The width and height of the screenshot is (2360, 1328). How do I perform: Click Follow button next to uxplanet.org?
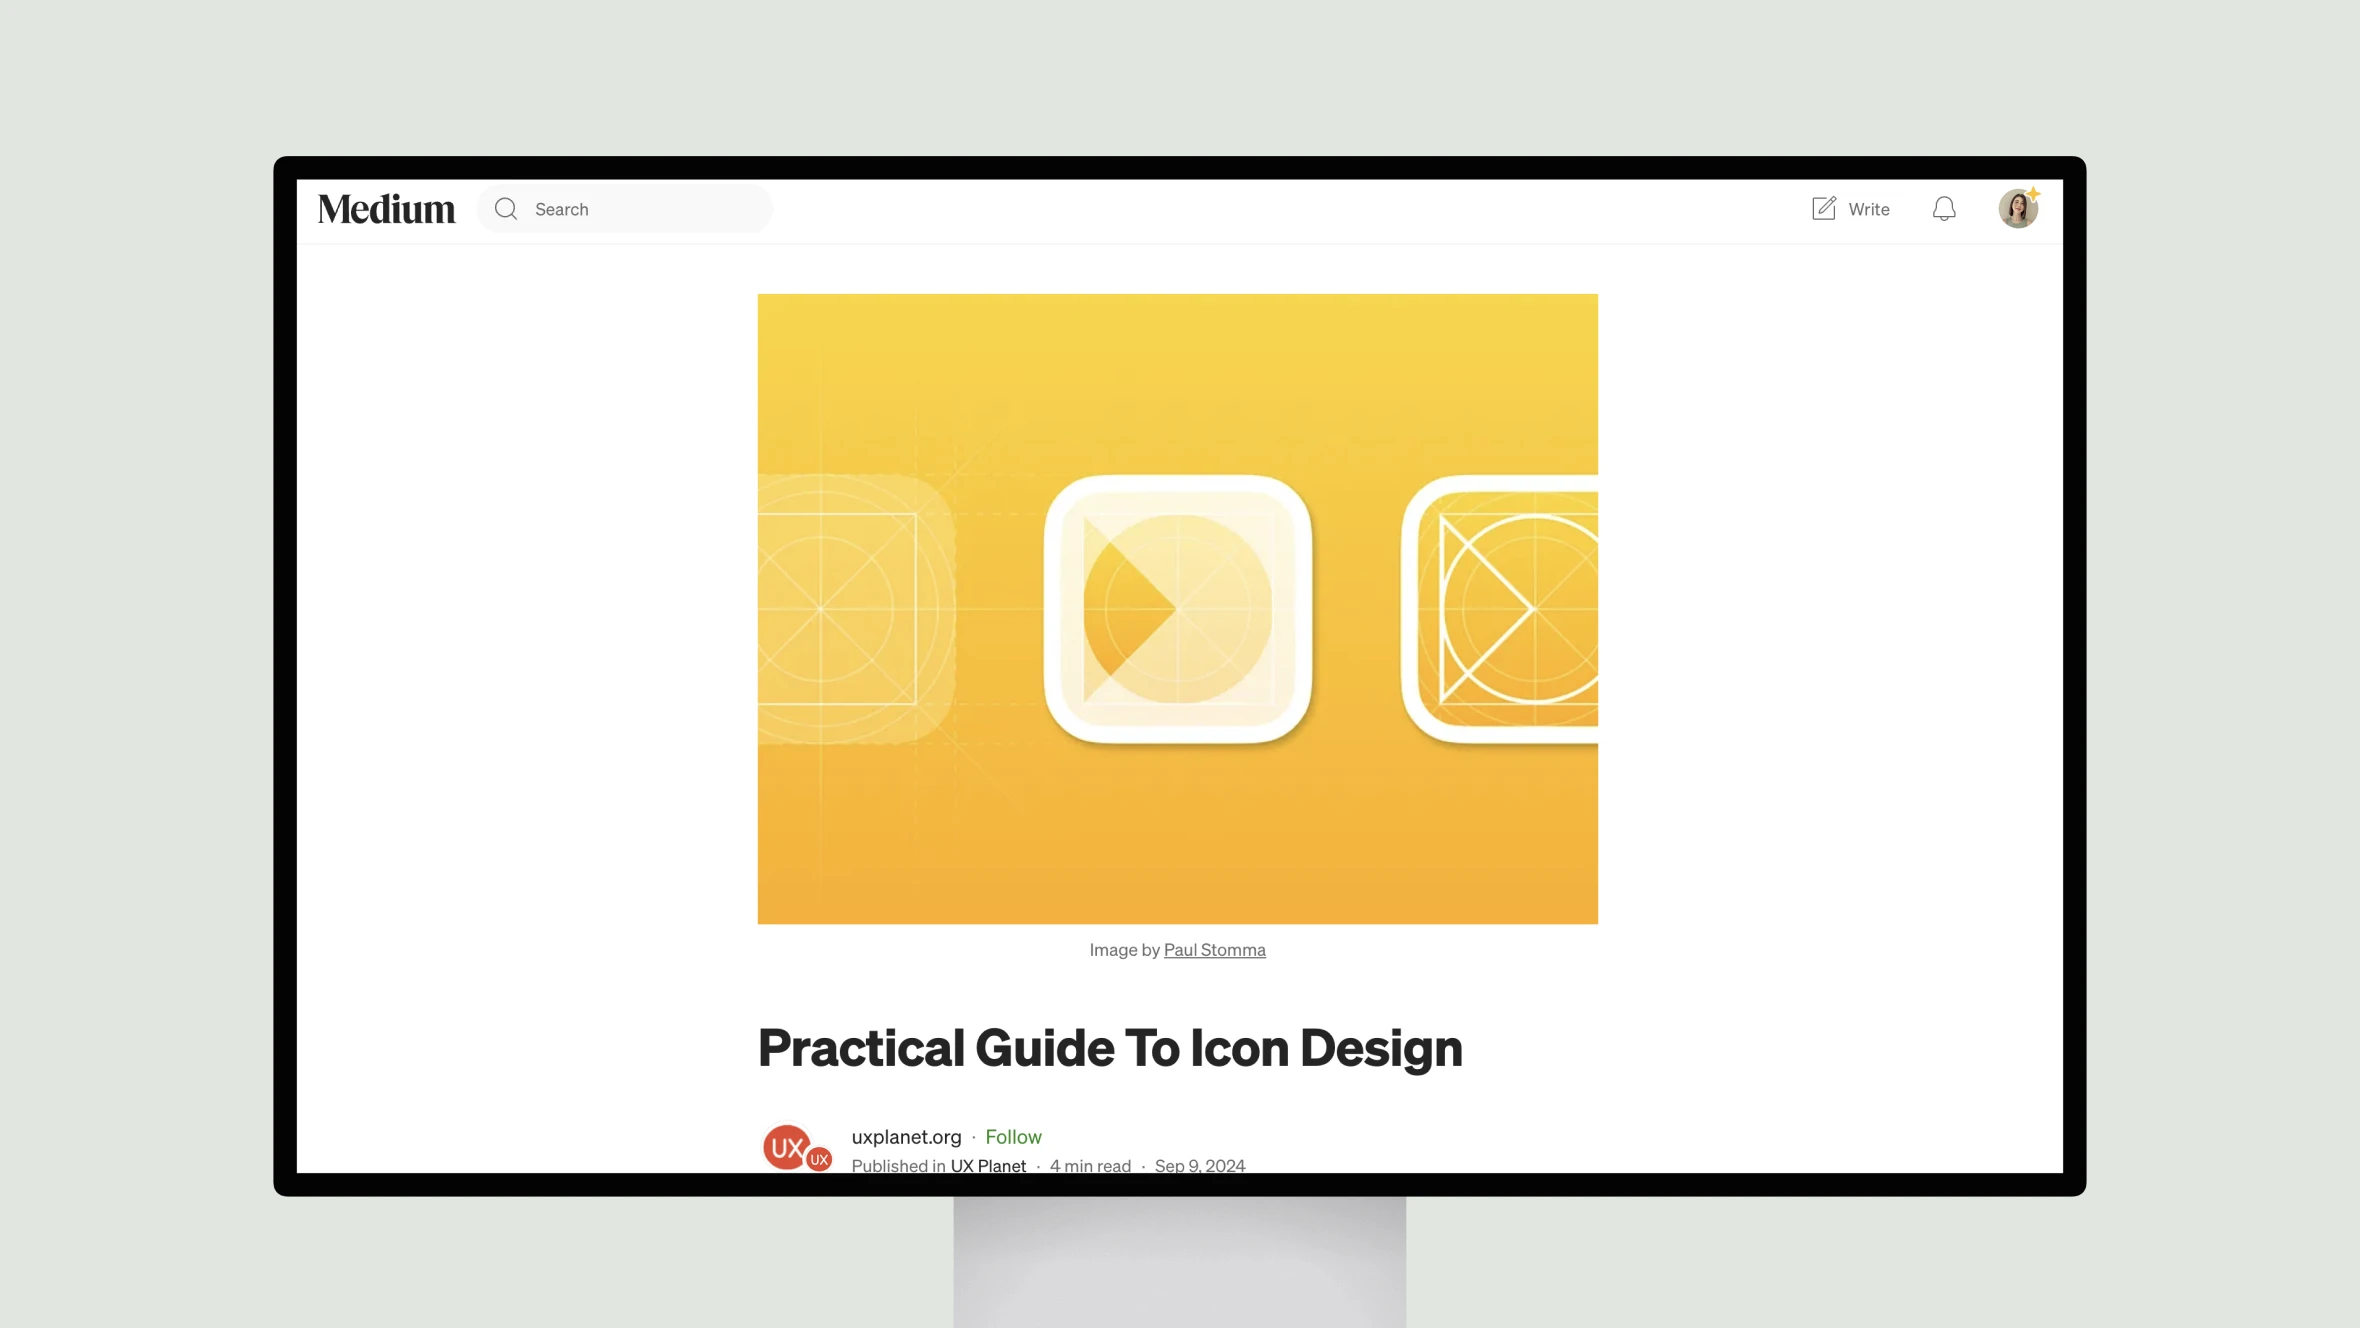1011,1135
